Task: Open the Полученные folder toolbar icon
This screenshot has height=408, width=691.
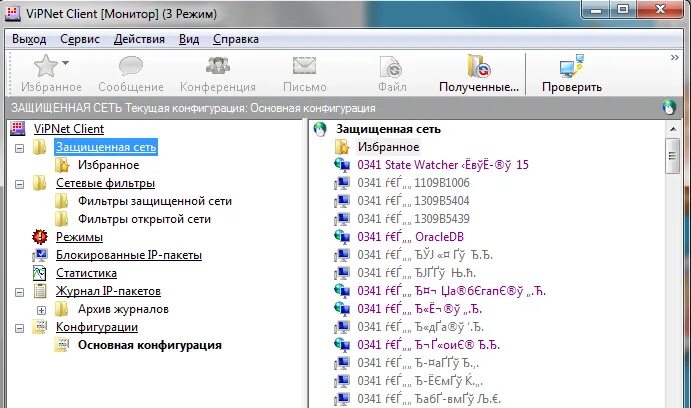Action: [x=479, y=66]
